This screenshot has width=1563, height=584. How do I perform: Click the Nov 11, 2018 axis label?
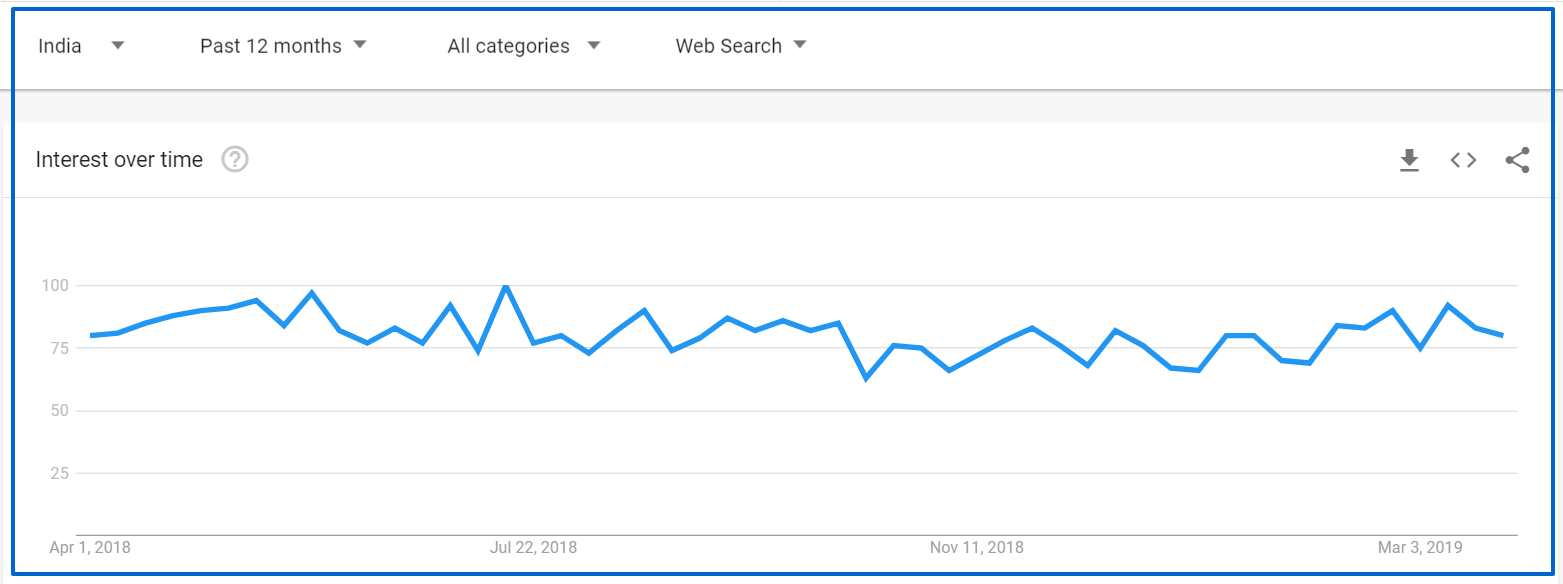tap(977, 547)
